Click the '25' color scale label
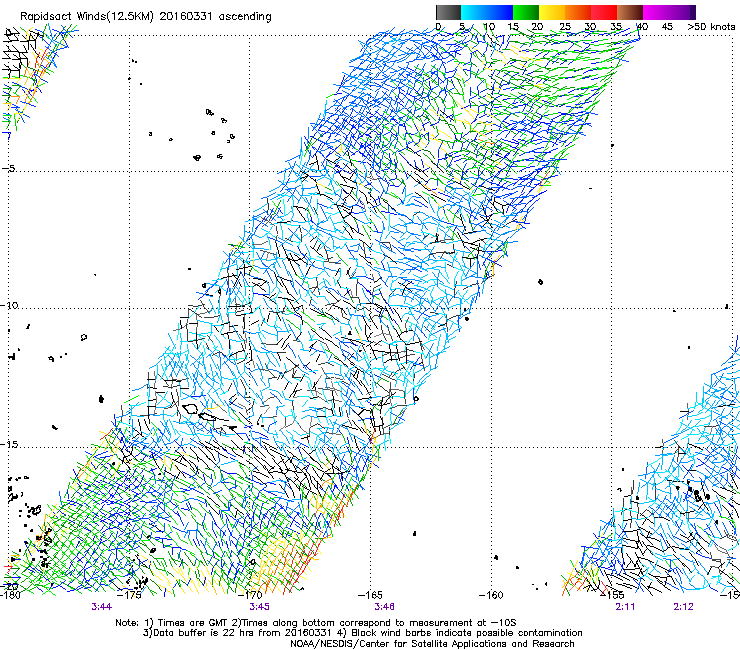Image resolution: width=740 pixels, height=650 pixels. (565, 27)
